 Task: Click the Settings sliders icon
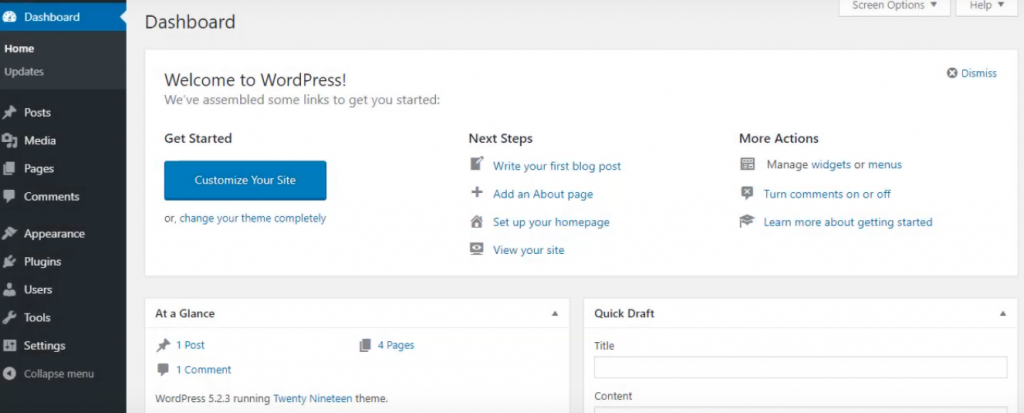[9, 346]
